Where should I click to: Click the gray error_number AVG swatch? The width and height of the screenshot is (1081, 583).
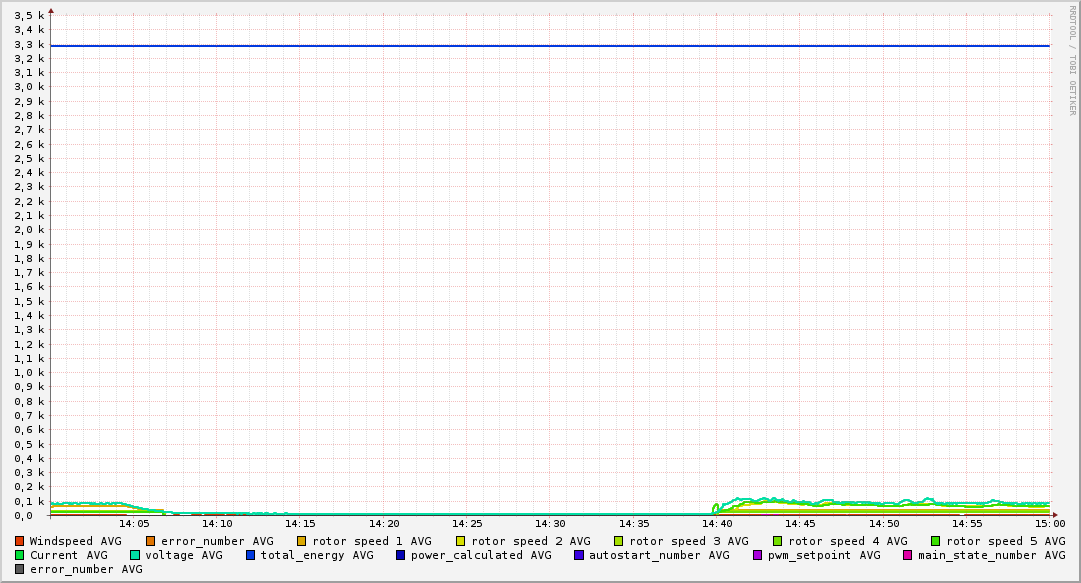(x=20, y=569)
